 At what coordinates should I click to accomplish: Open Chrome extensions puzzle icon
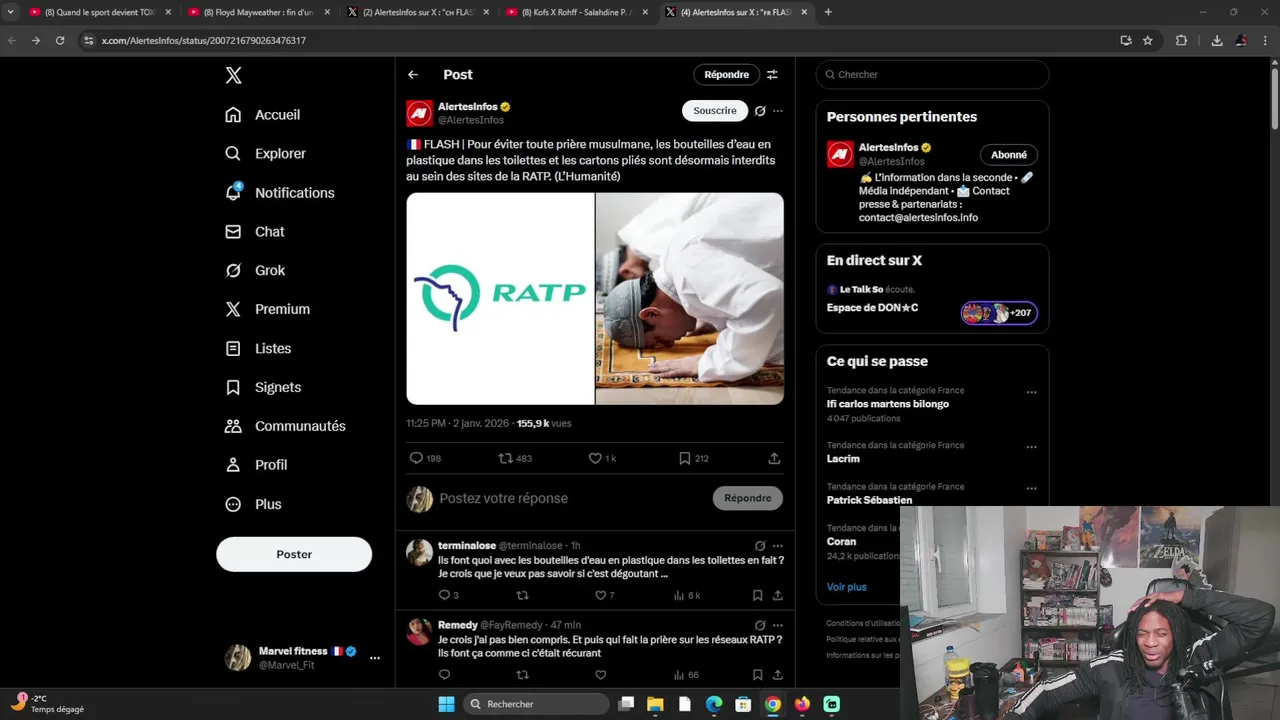[x=1181, y=40]
